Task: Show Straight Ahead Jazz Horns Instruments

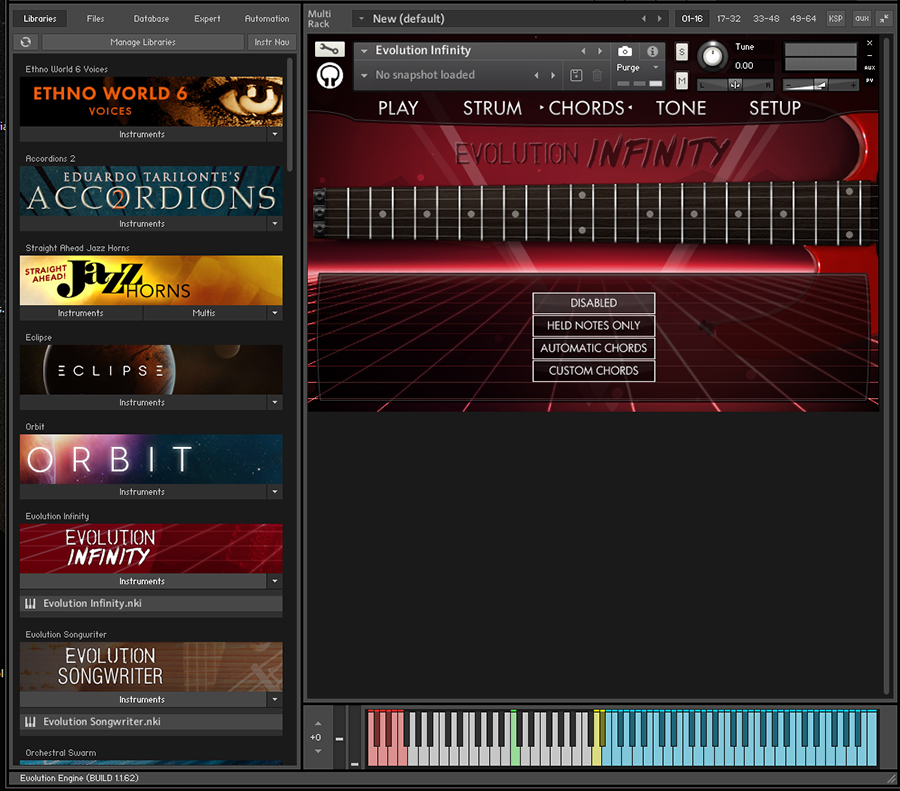Action: 81,313
